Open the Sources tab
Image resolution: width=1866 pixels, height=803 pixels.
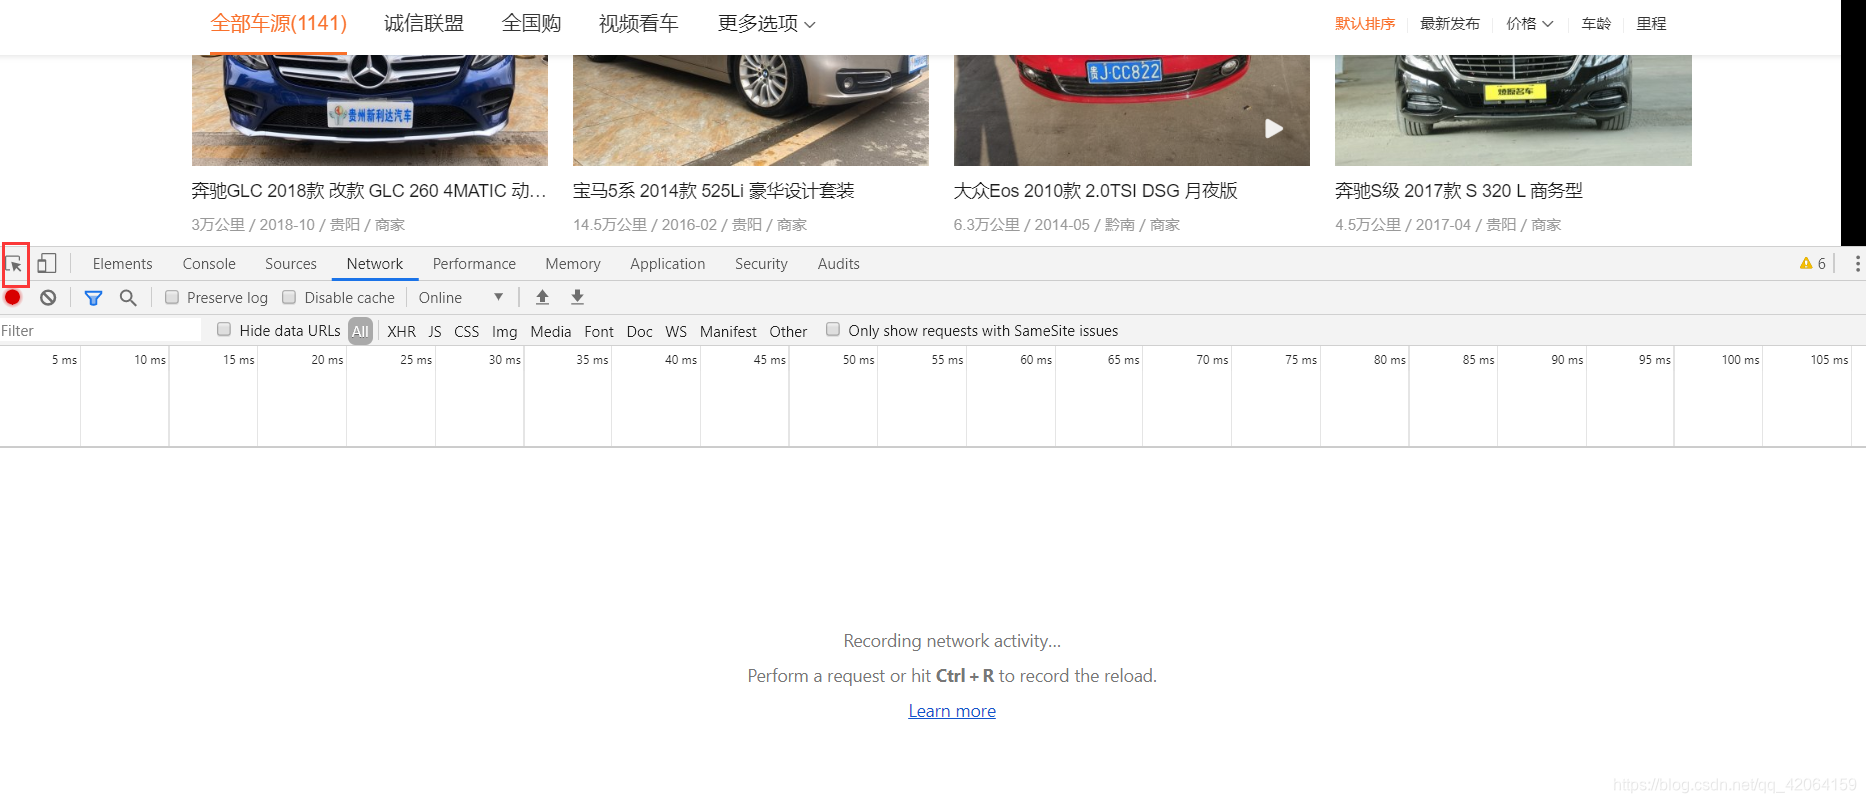tap(291, 263)
